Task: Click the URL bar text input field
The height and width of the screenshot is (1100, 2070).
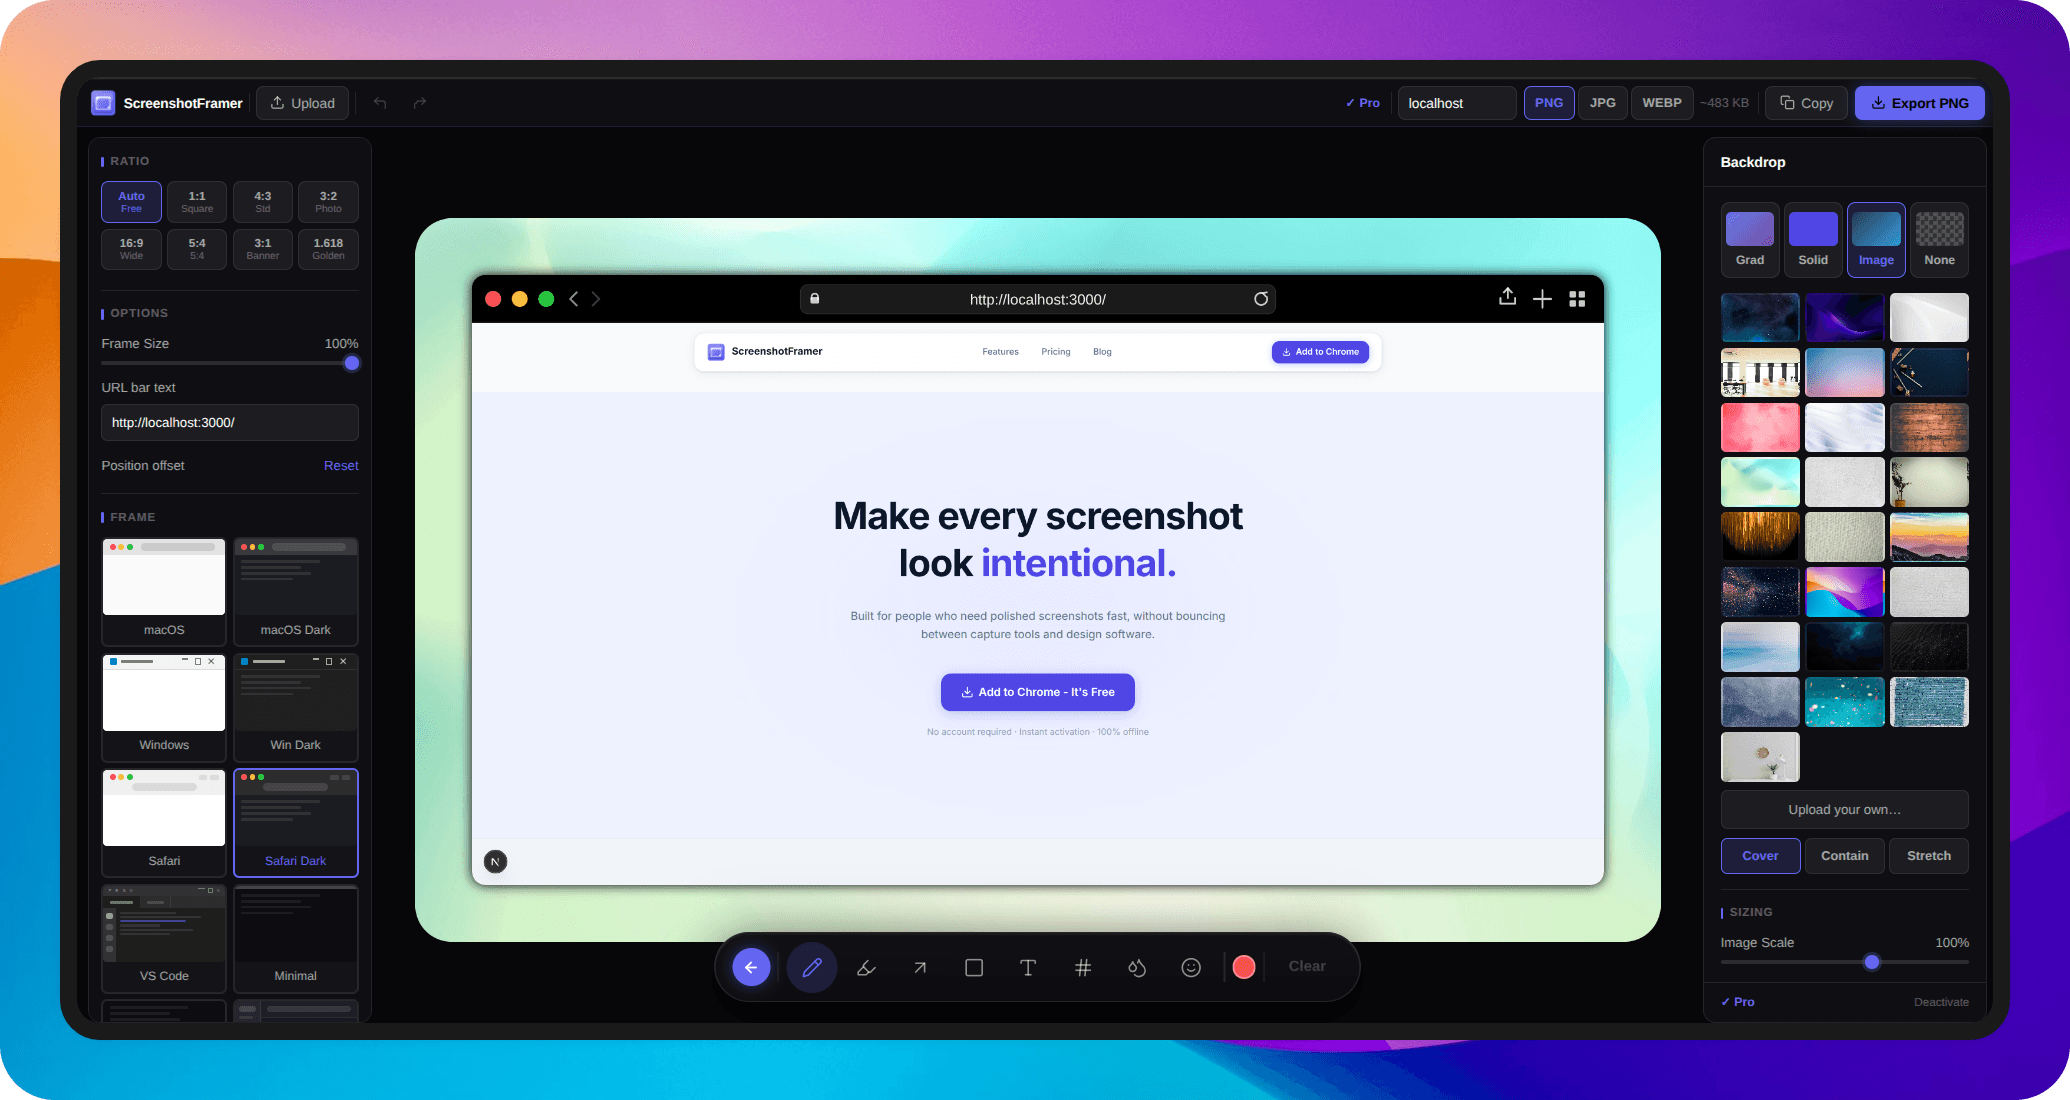Action: [230, 423]
